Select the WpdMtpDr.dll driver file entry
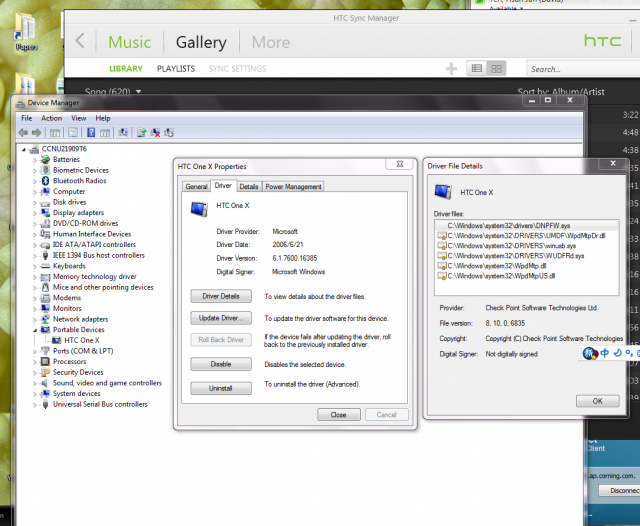The height and width of the screenshot is (526, 640). (x=527, y=236)
